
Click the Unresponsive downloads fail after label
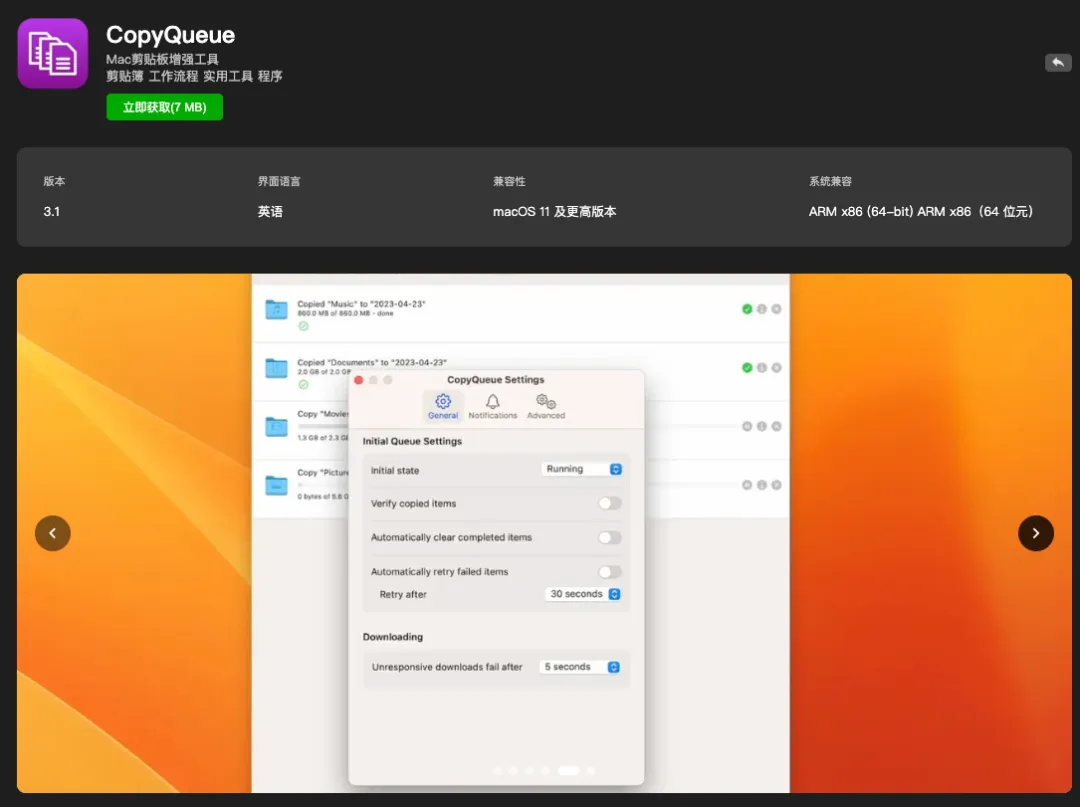tap(447, 667)
